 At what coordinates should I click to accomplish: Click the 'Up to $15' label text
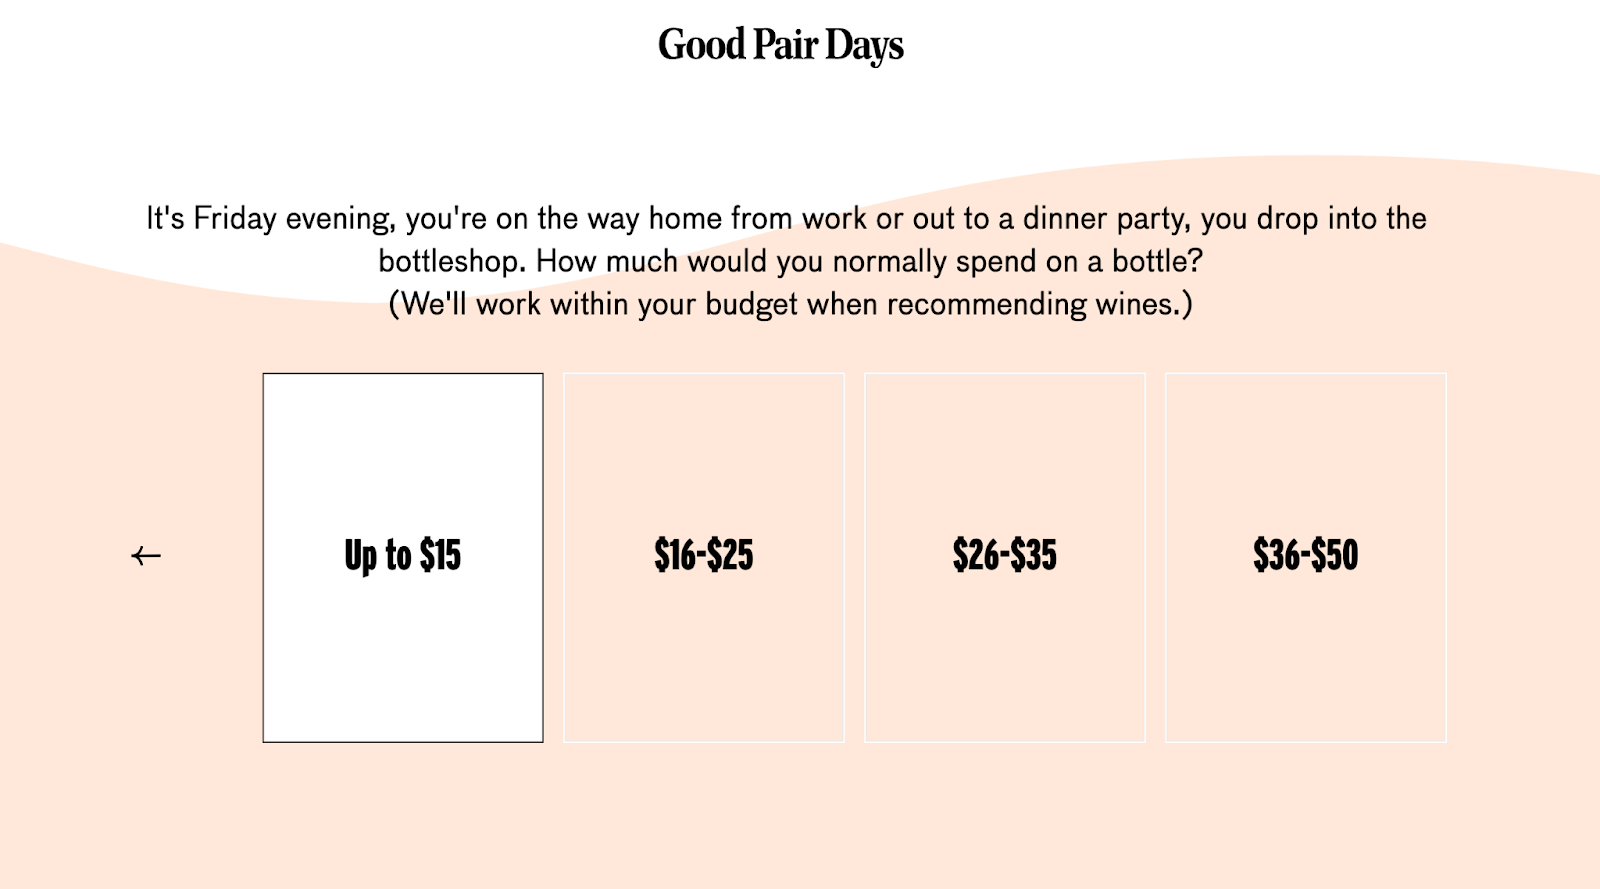tap(403, 555)
